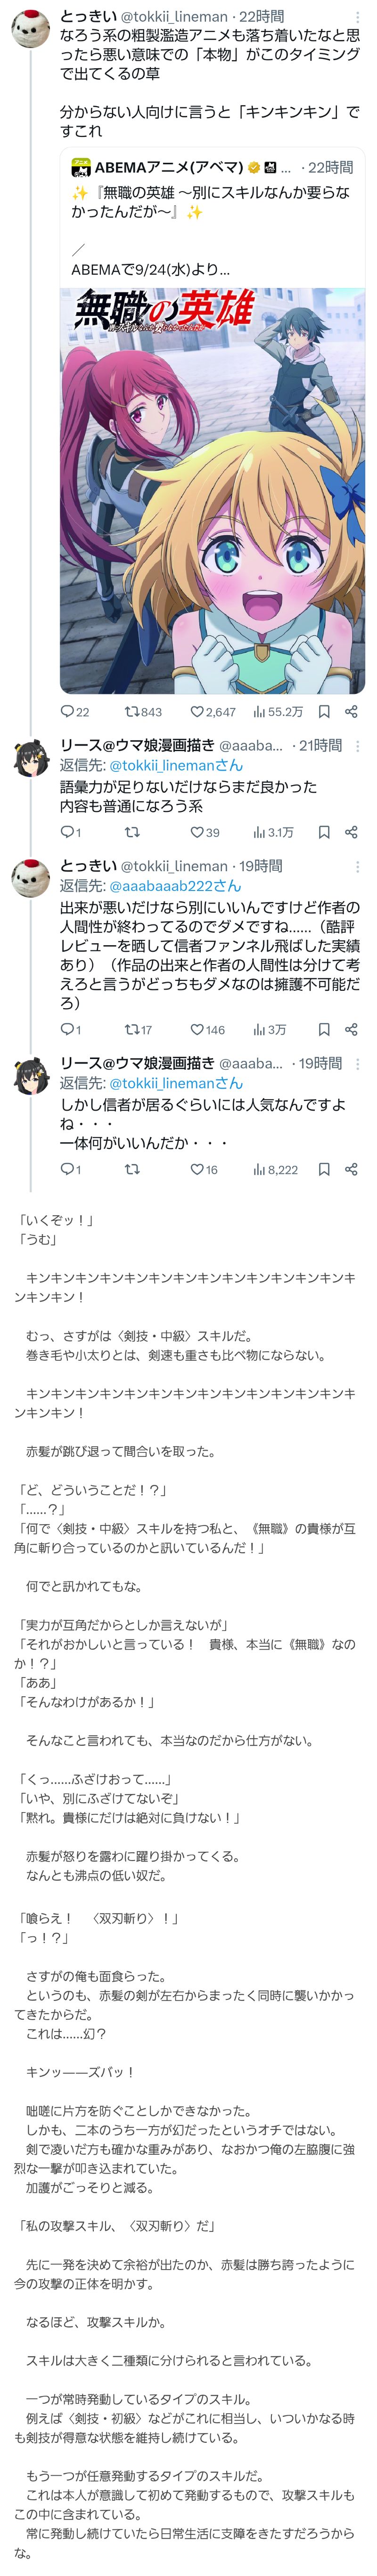
Task: Open more options on the top tweet
Action: (358, 17)
